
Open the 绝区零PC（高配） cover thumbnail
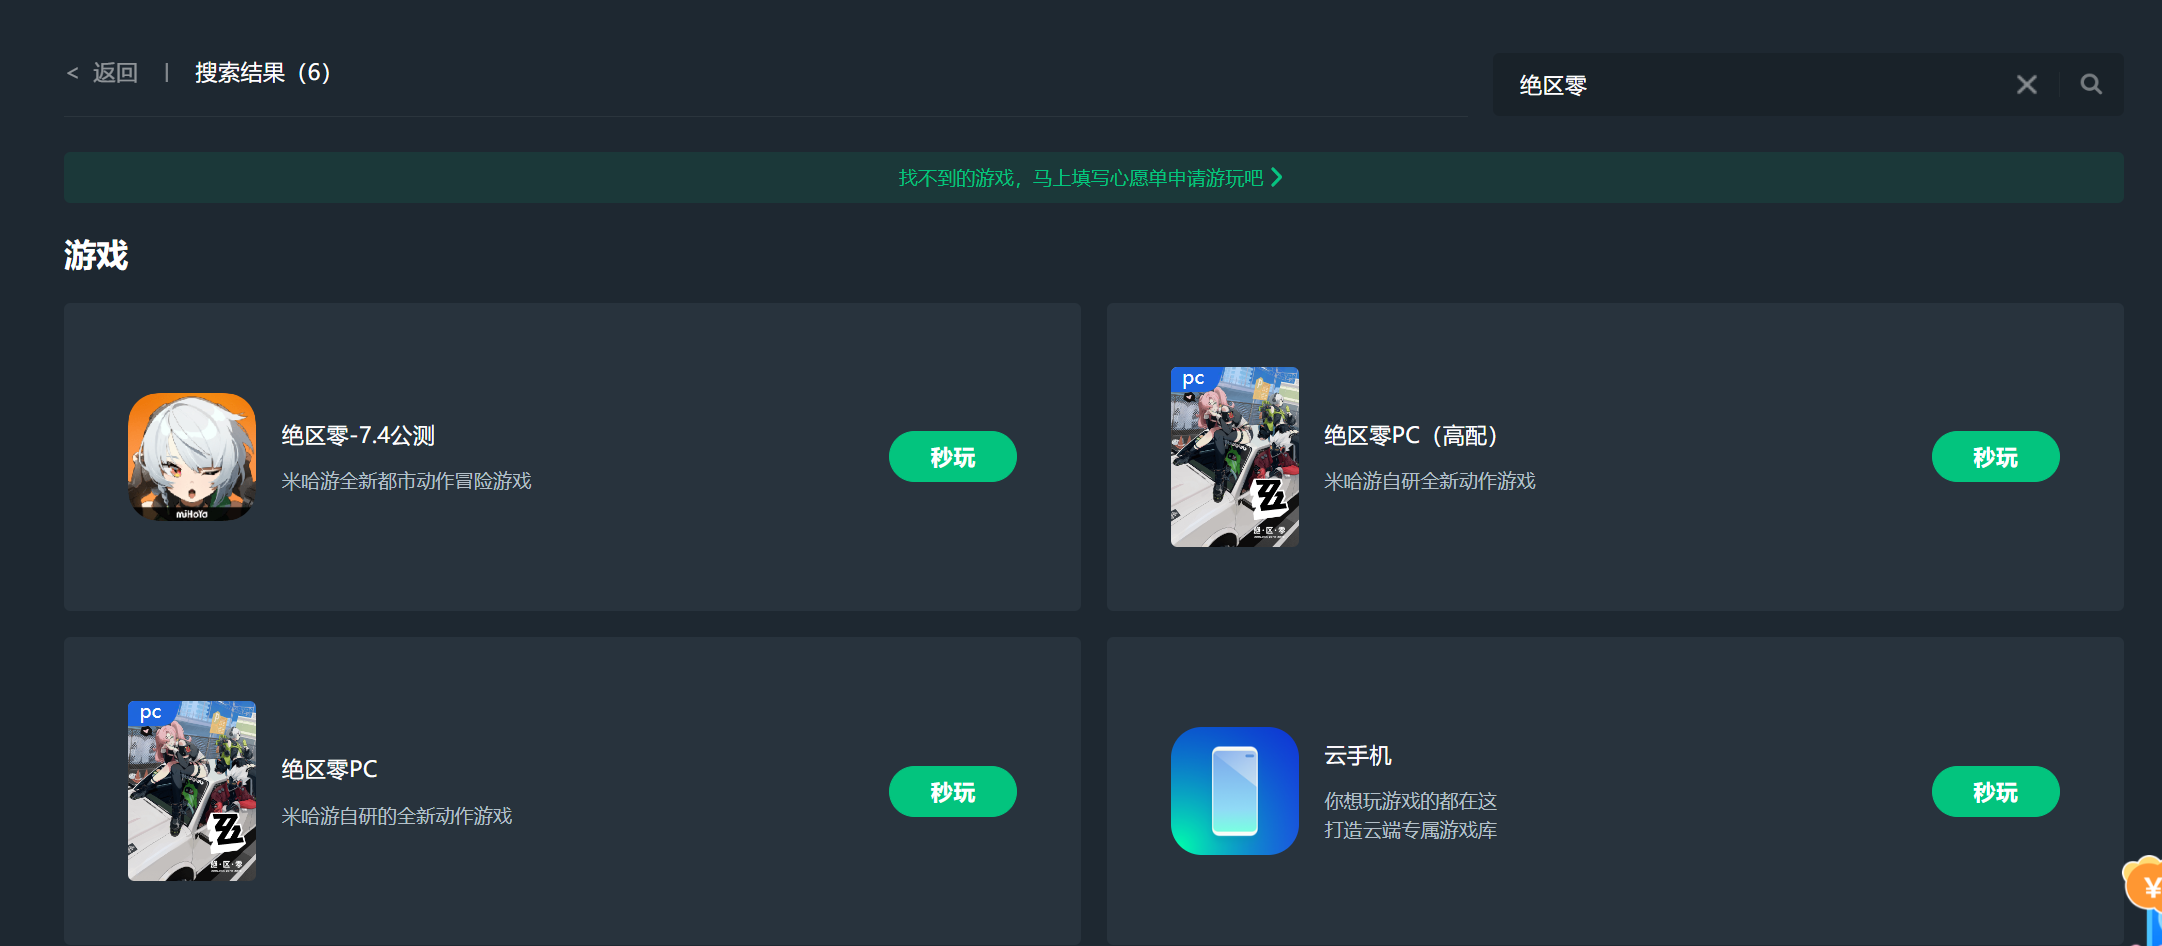tap(1235, 457)
